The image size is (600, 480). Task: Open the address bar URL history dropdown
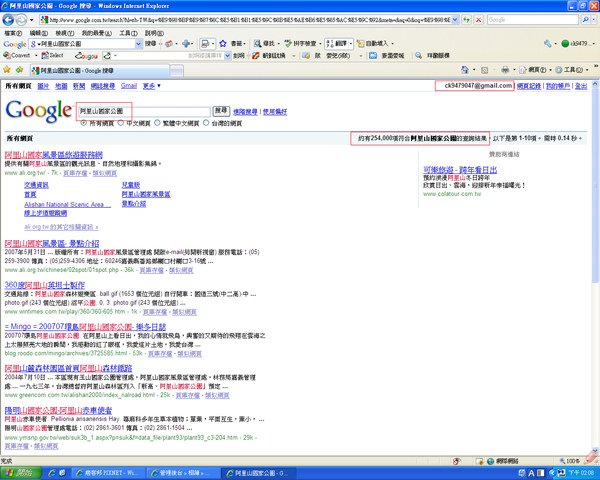click(455, 20)
